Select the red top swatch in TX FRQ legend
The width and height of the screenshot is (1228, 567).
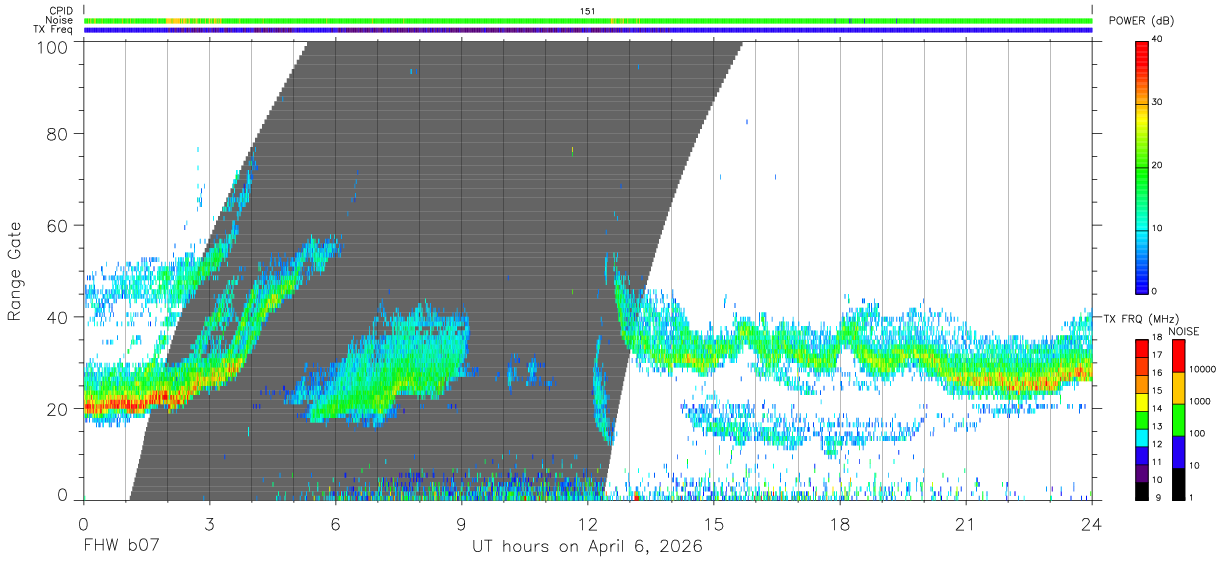click(x=1141, y=347)
